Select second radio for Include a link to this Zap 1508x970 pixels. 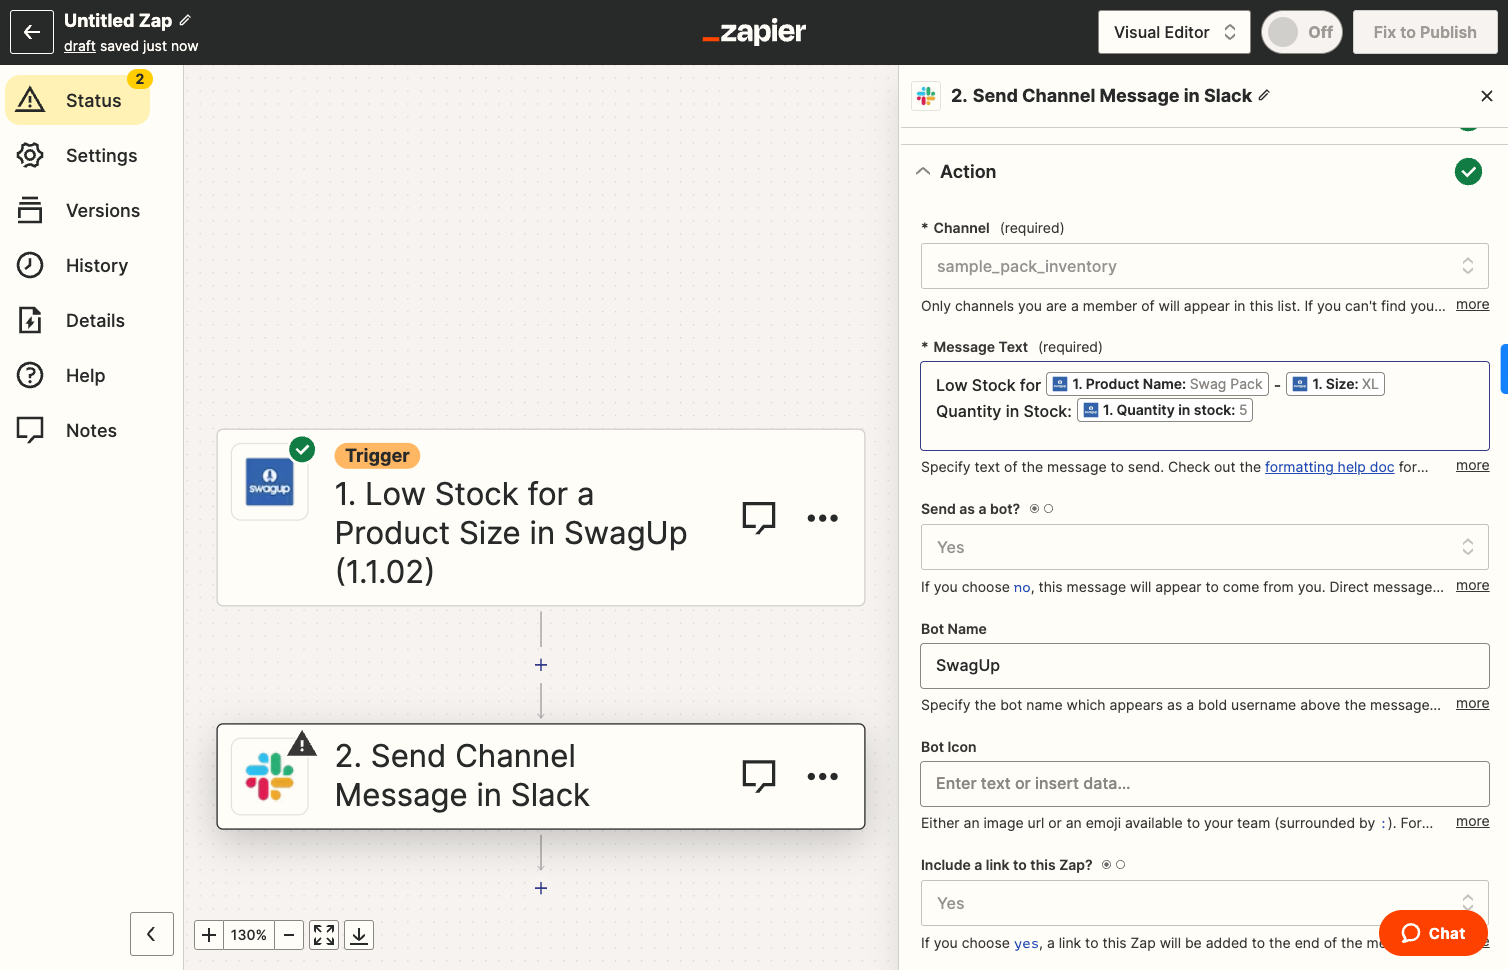(x=1120, y=865)
